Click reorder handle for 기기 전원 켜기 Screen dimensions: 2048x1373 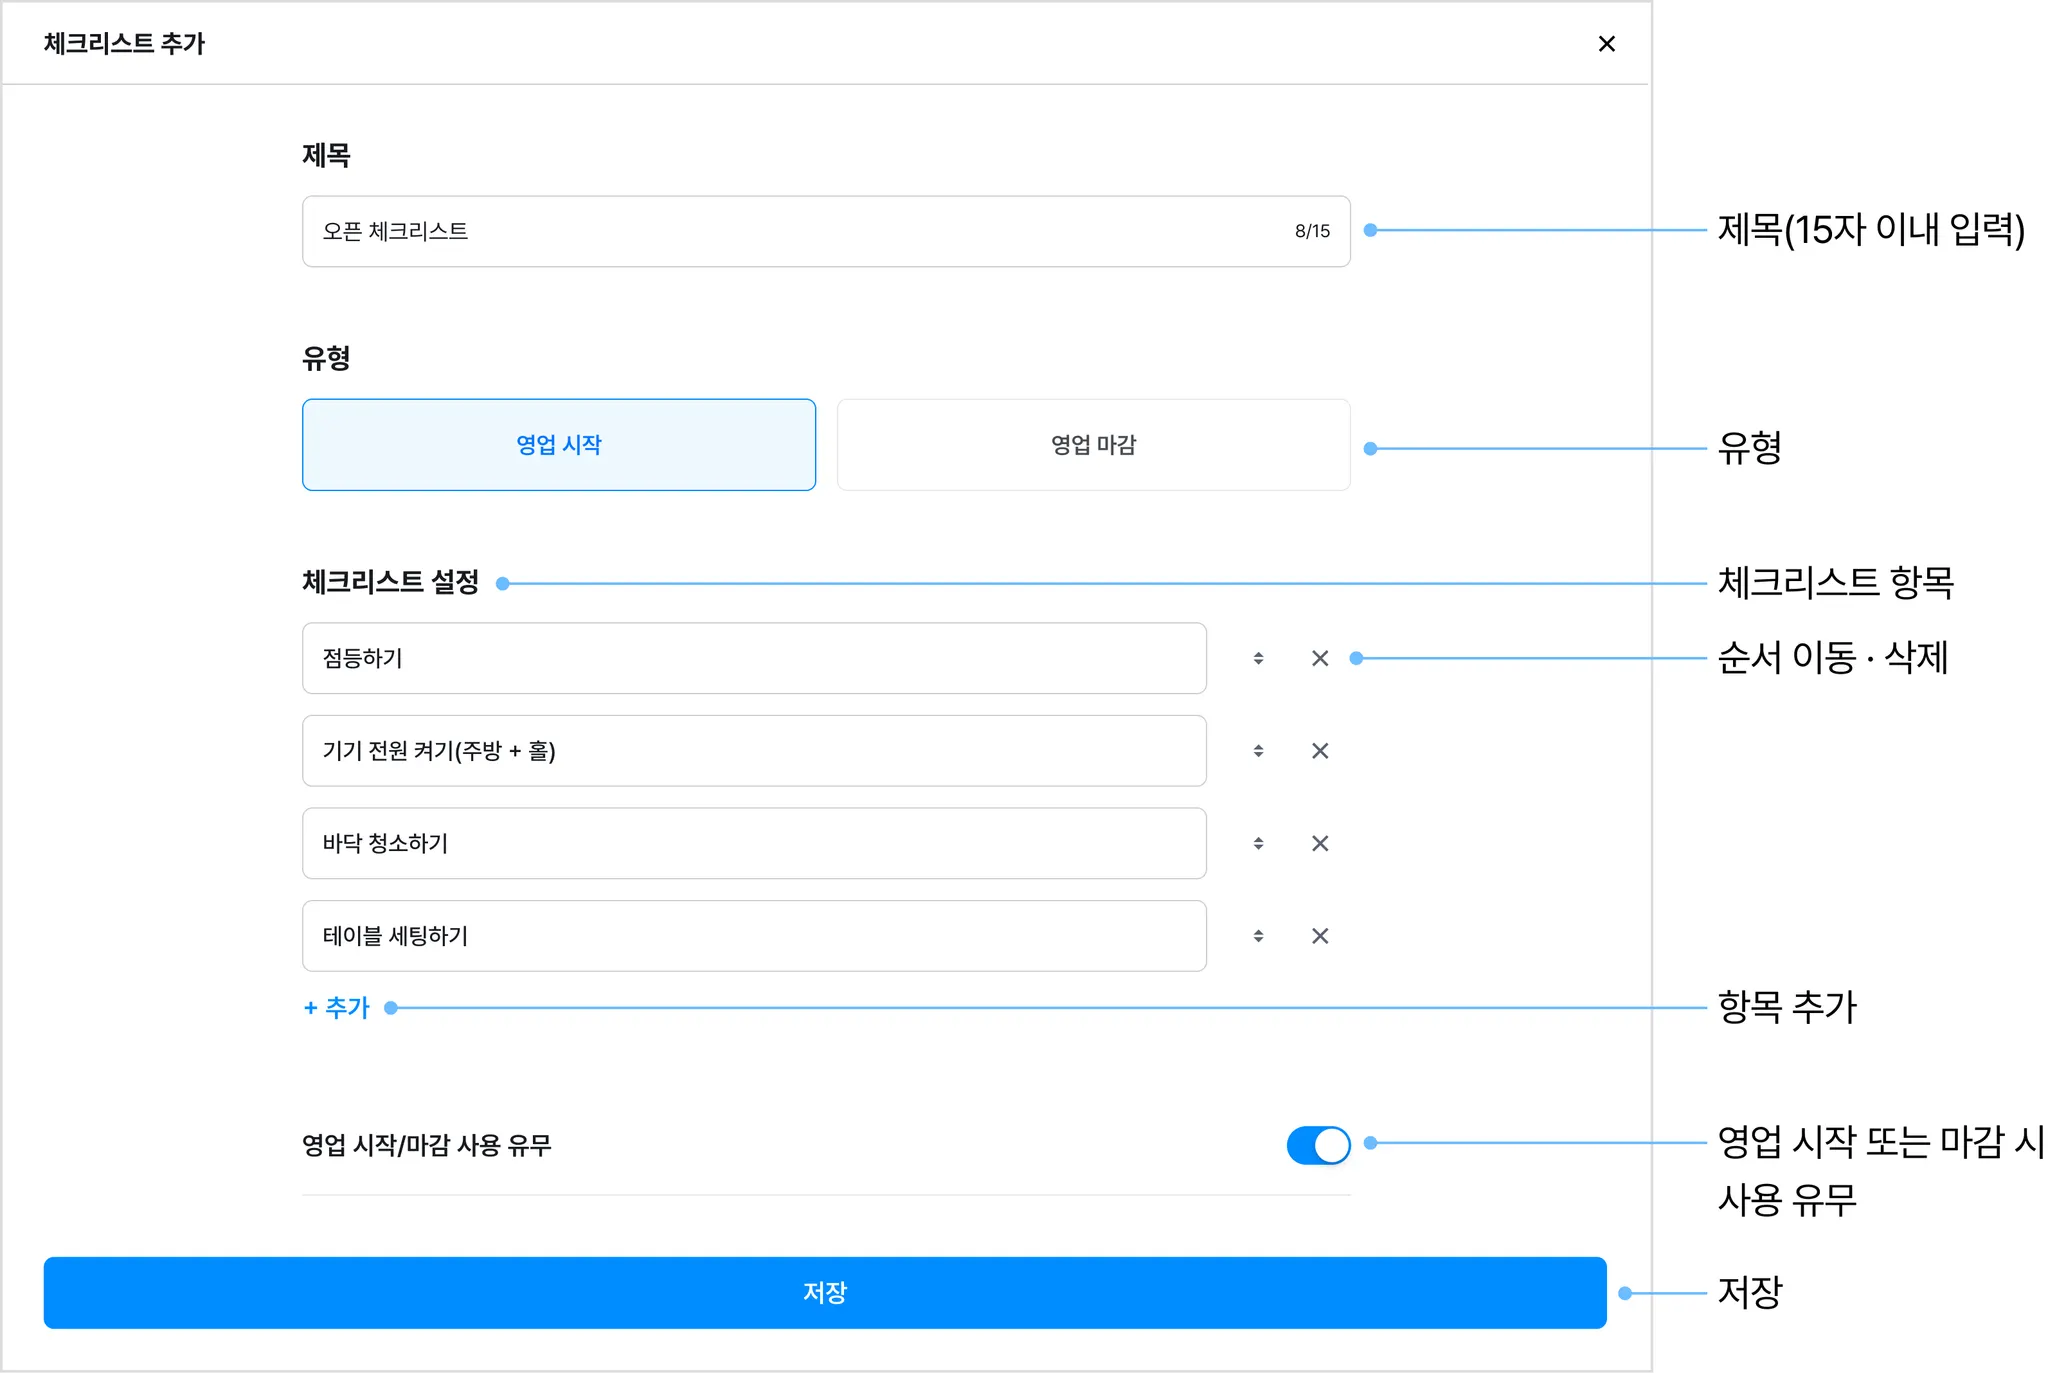coord(1258,751)
